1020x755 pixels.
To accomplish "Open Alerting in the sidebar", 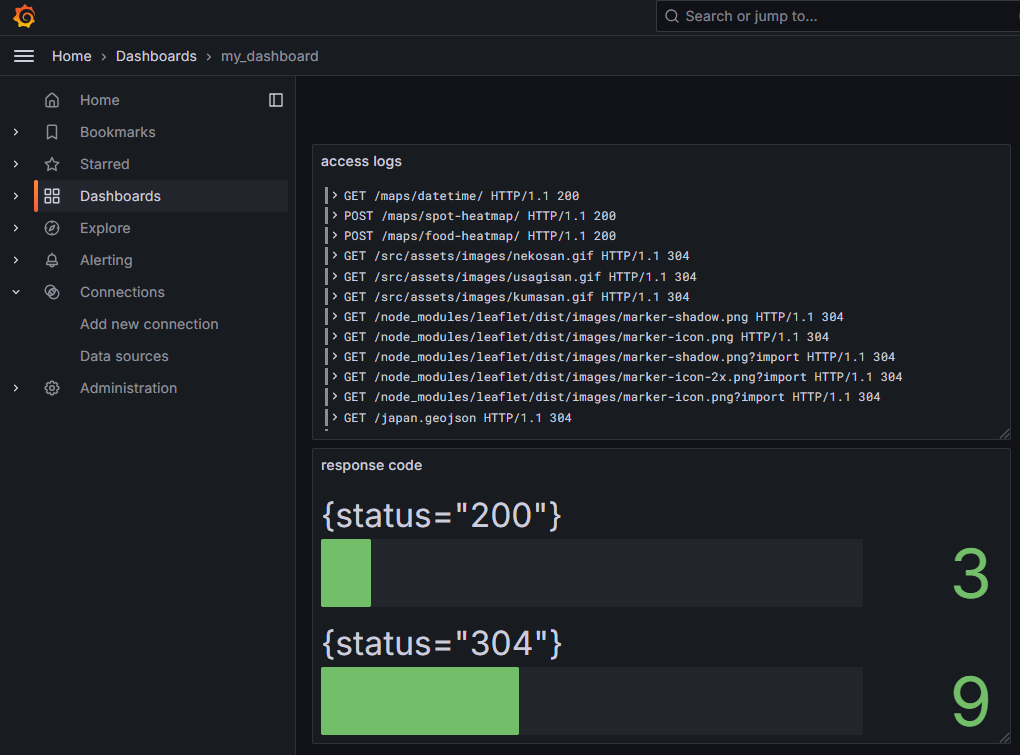I will (x=106, y=260).
